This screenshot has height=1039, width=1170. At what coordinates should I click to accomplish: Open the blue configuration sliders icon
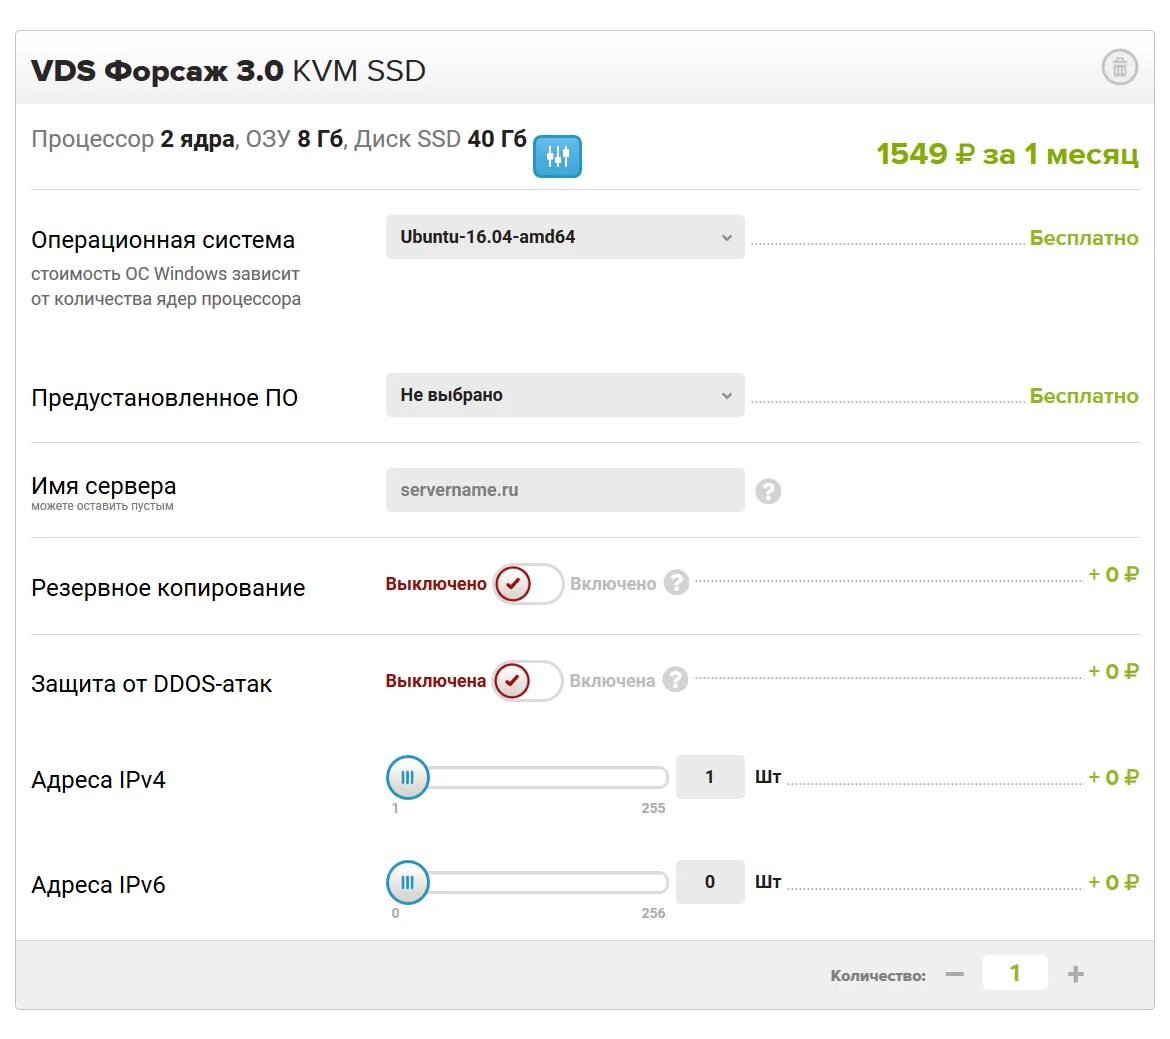pos(557,156)
